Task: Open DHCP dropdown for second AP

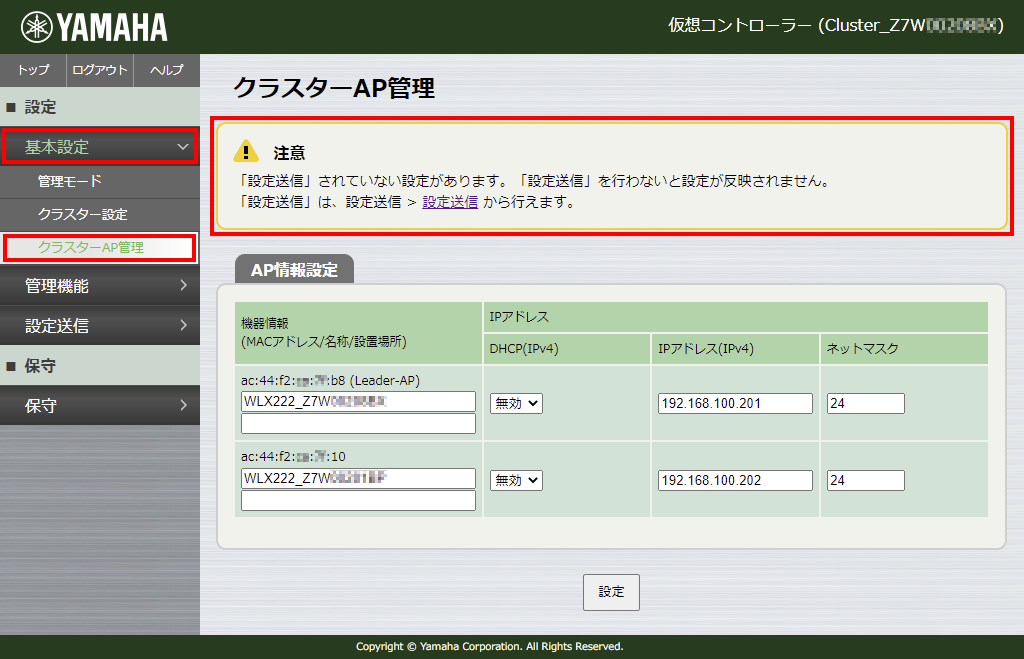Action: (x=516, y=480)
